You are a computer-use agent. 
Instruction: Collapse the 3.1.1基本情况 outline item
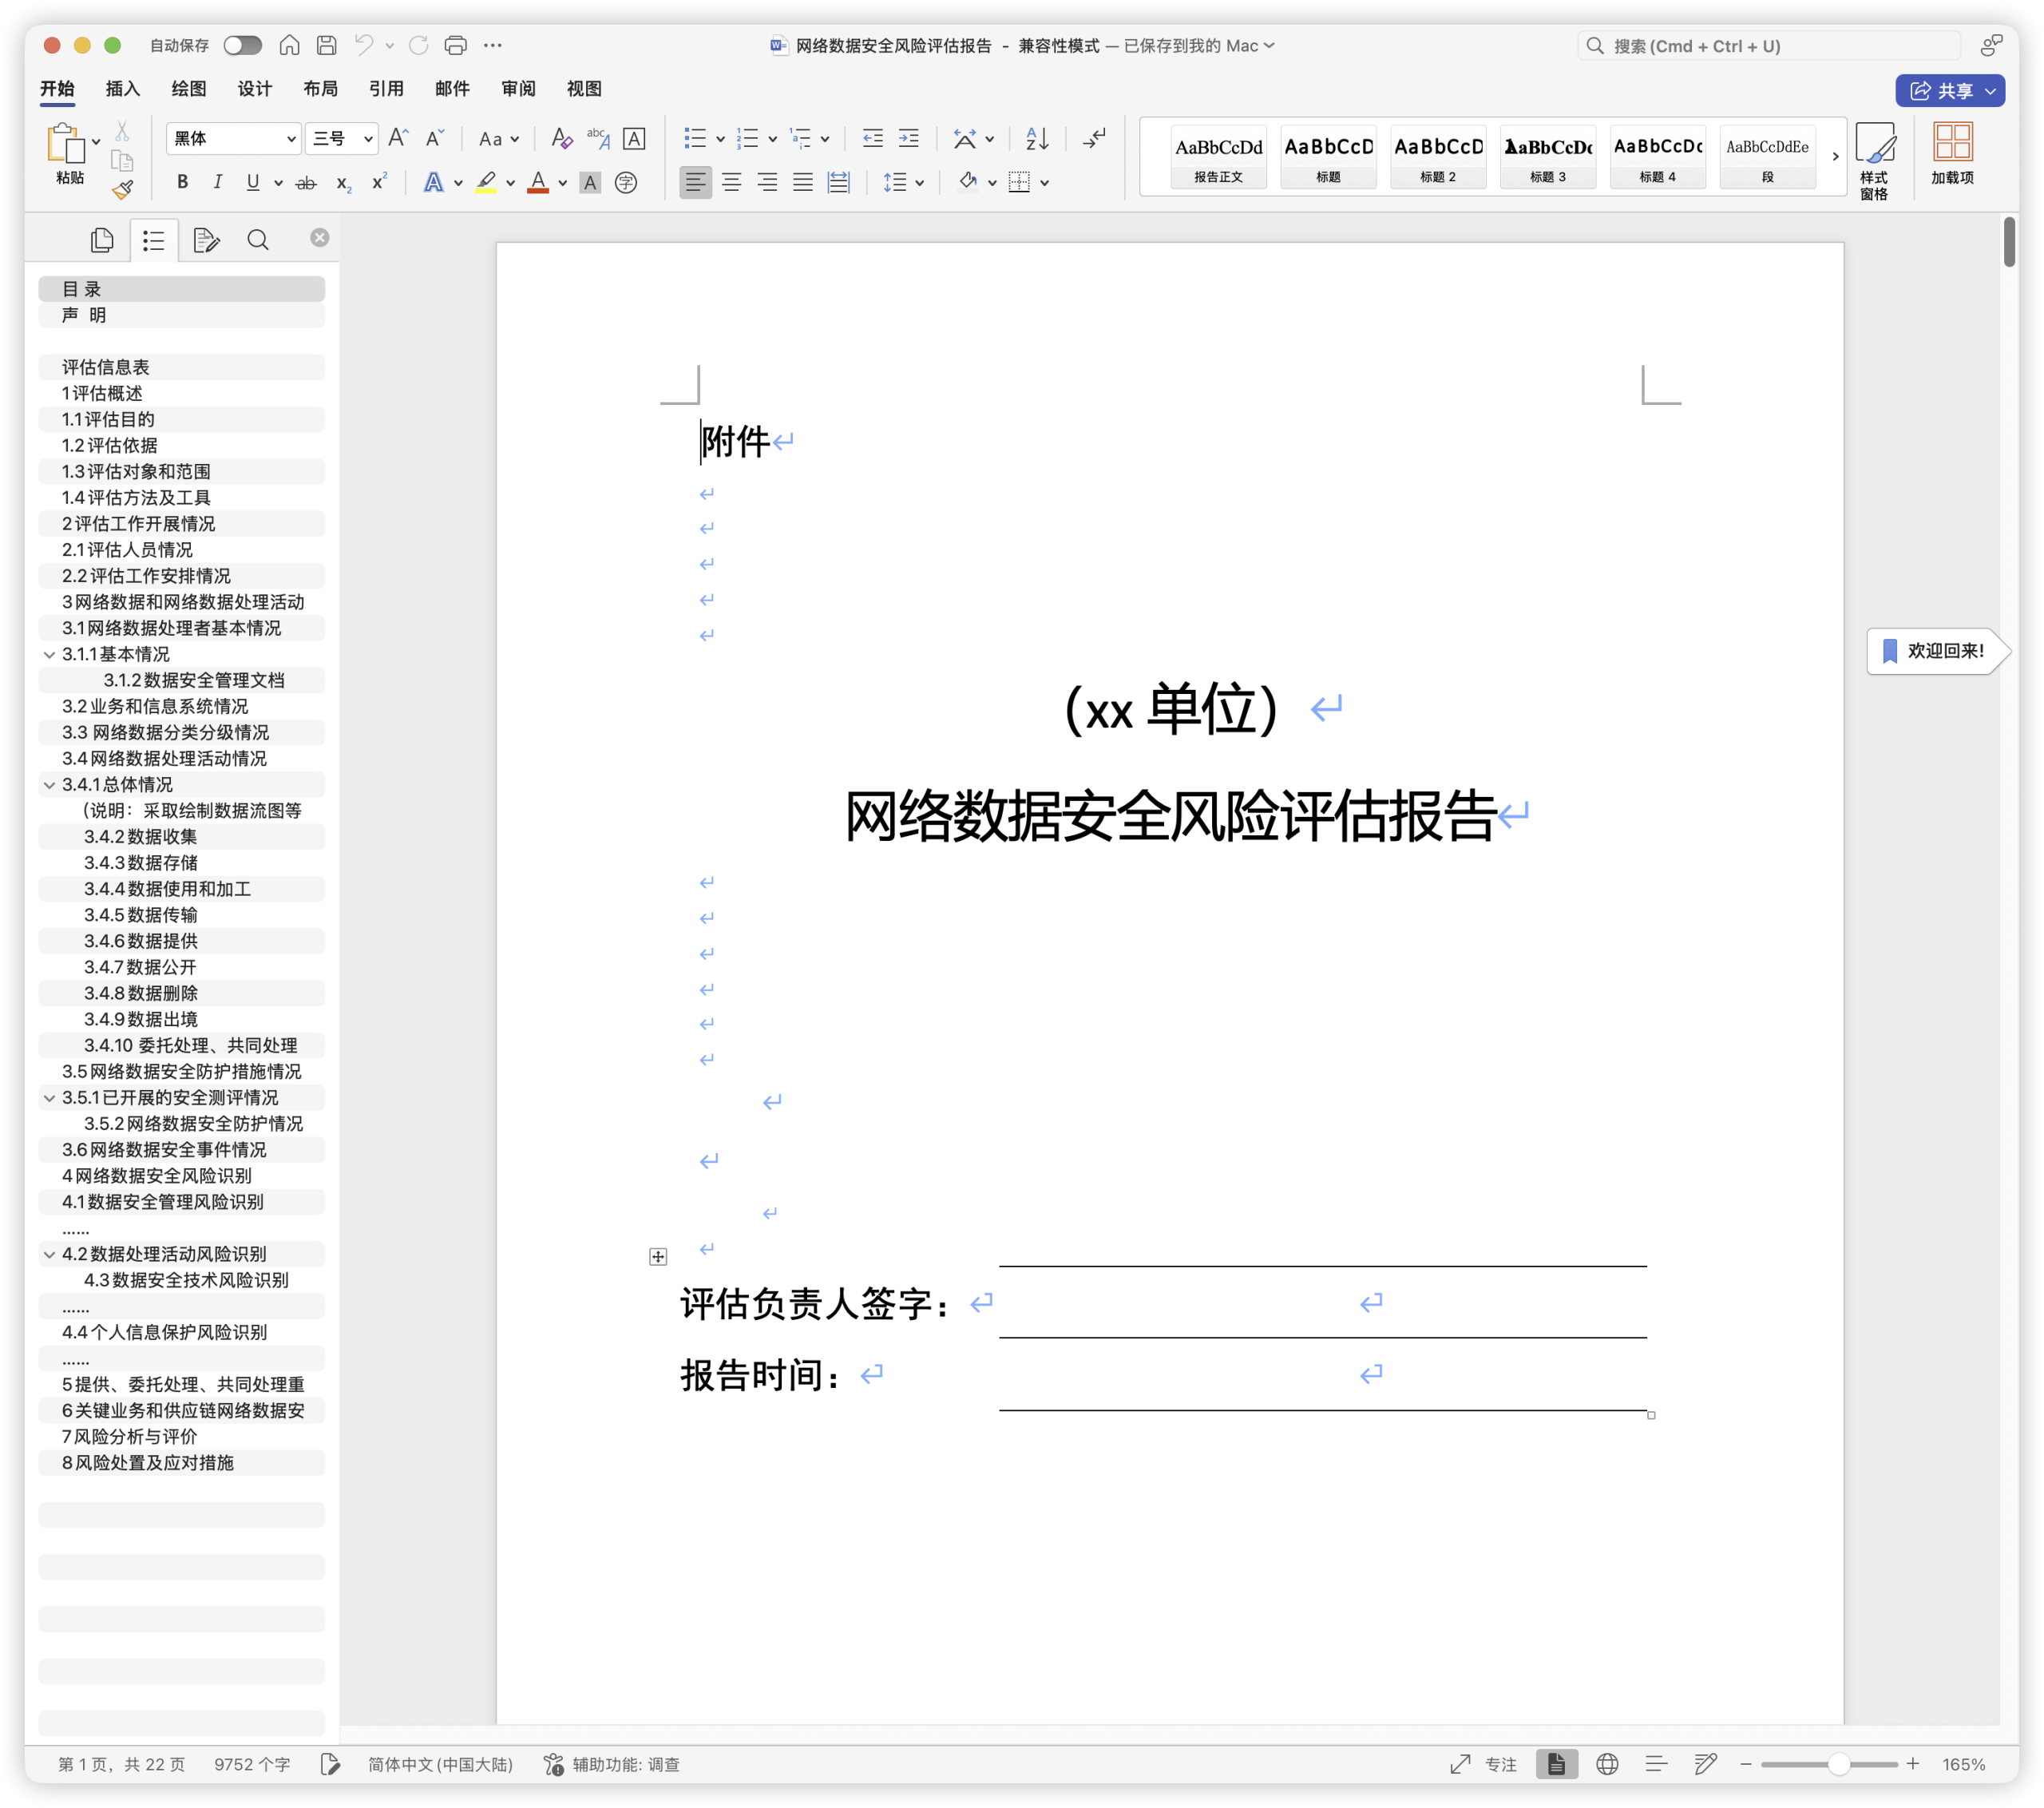(x=49, y=654)
